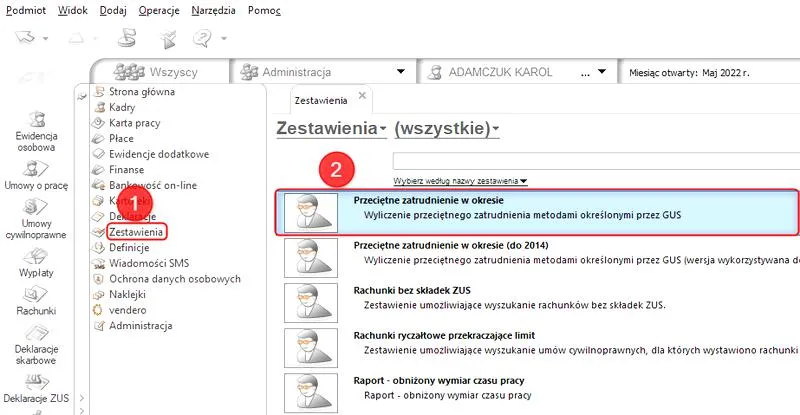
Task: Click the help question mark toolbar icon
Action: (202, 38)
